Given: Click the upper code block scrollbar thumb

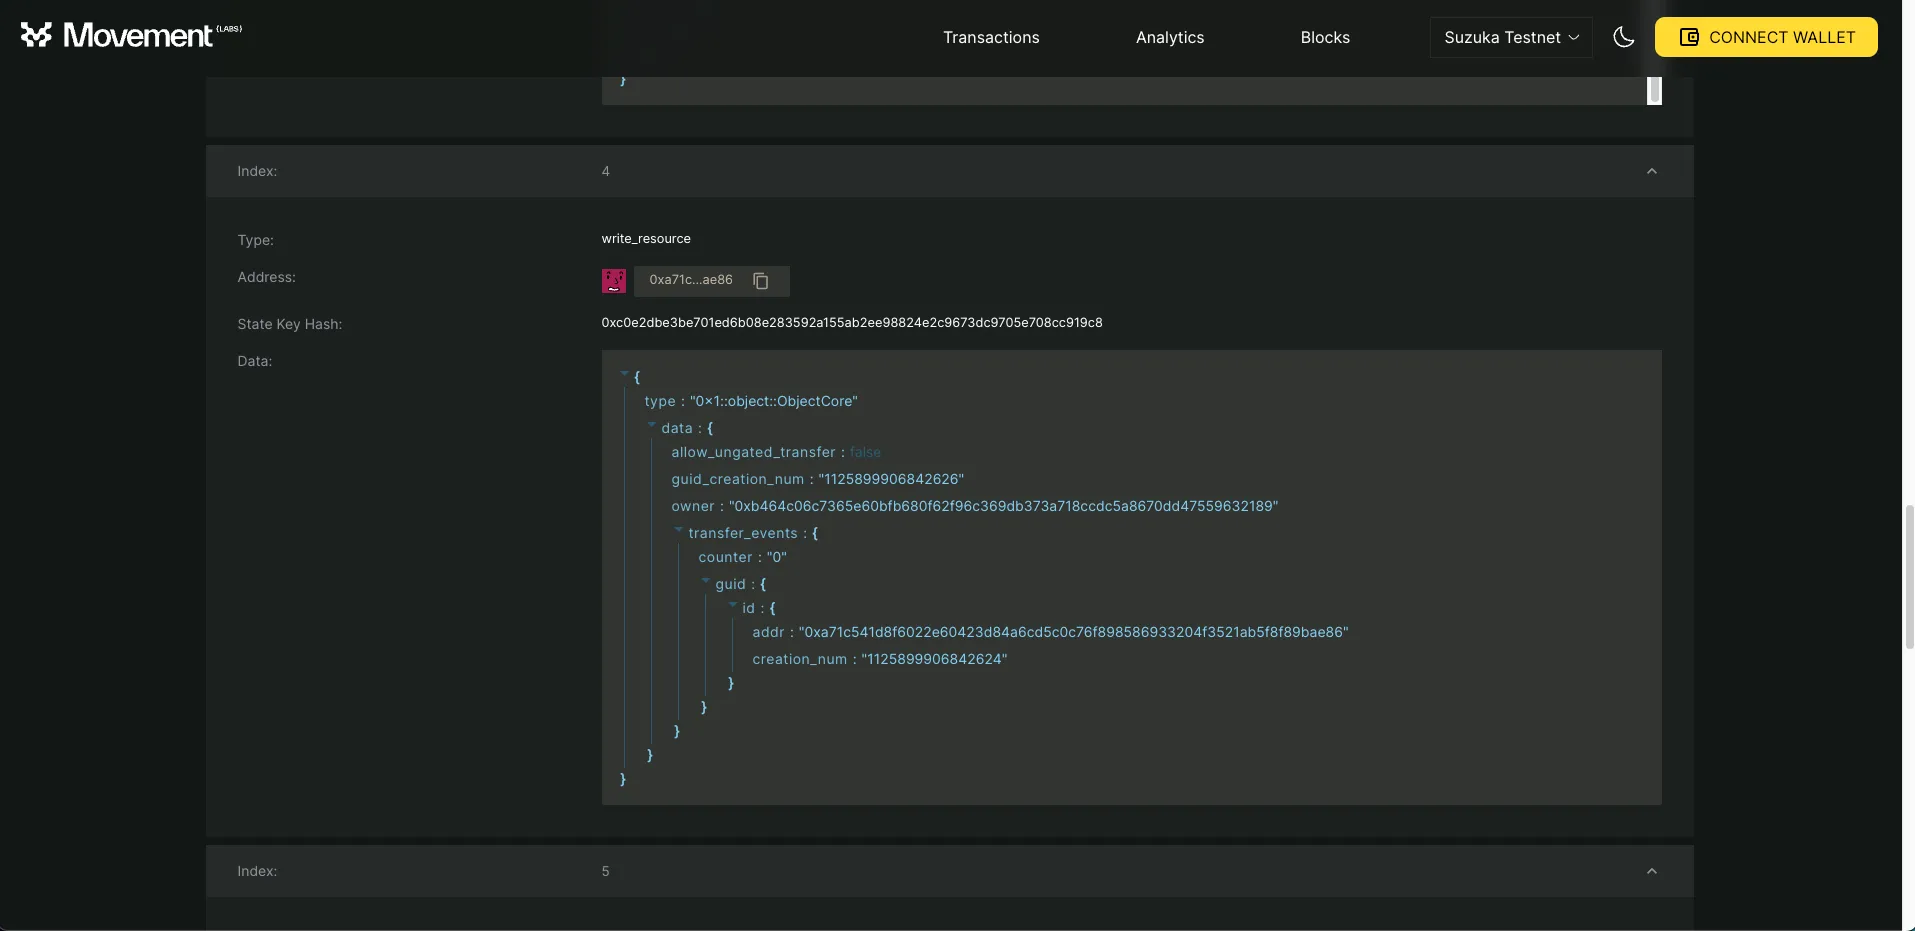Looking at the screenshot, I should (1655, 90).
